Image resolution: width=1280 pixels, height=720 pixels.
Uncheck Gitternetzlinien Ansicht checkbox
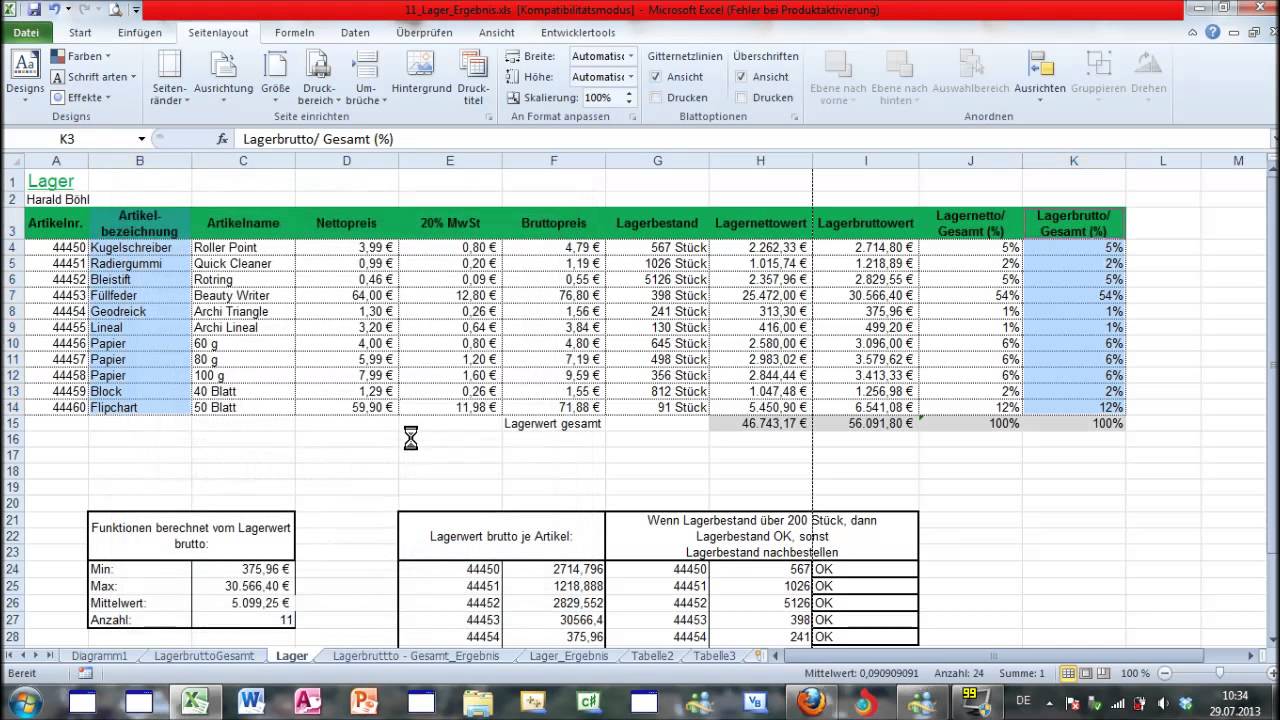[x=656, y=77]
